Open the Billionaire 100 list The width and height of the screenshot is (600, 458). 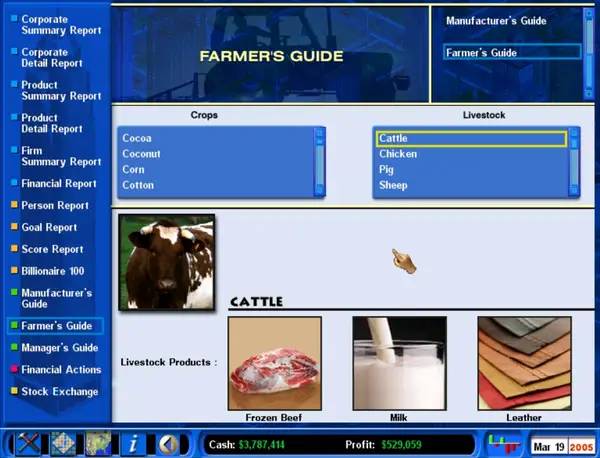(x=52, y=271)
